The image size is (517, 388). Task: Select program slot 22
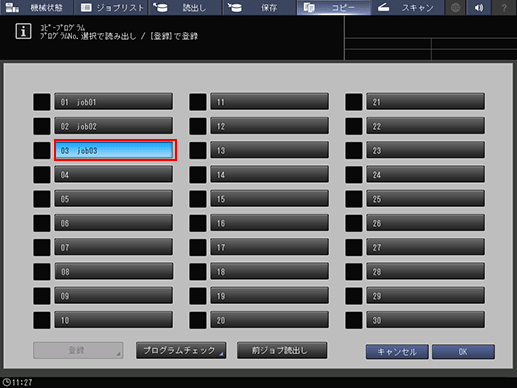426,126
